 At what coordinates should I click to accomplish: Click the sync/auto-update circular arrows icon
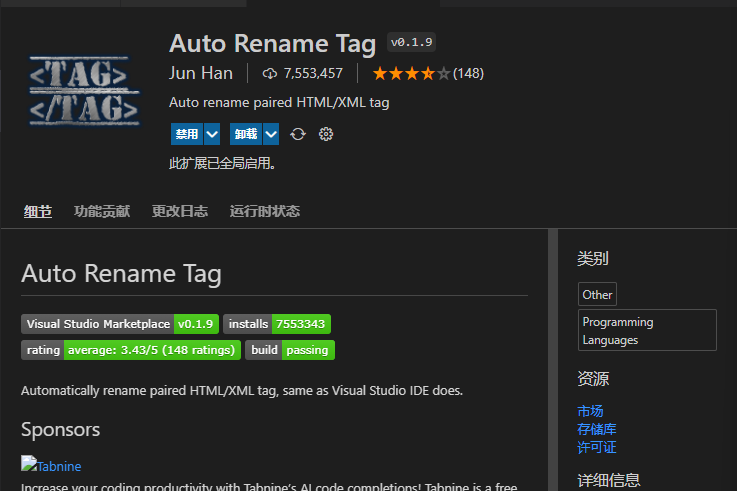[x=298, y=134]
